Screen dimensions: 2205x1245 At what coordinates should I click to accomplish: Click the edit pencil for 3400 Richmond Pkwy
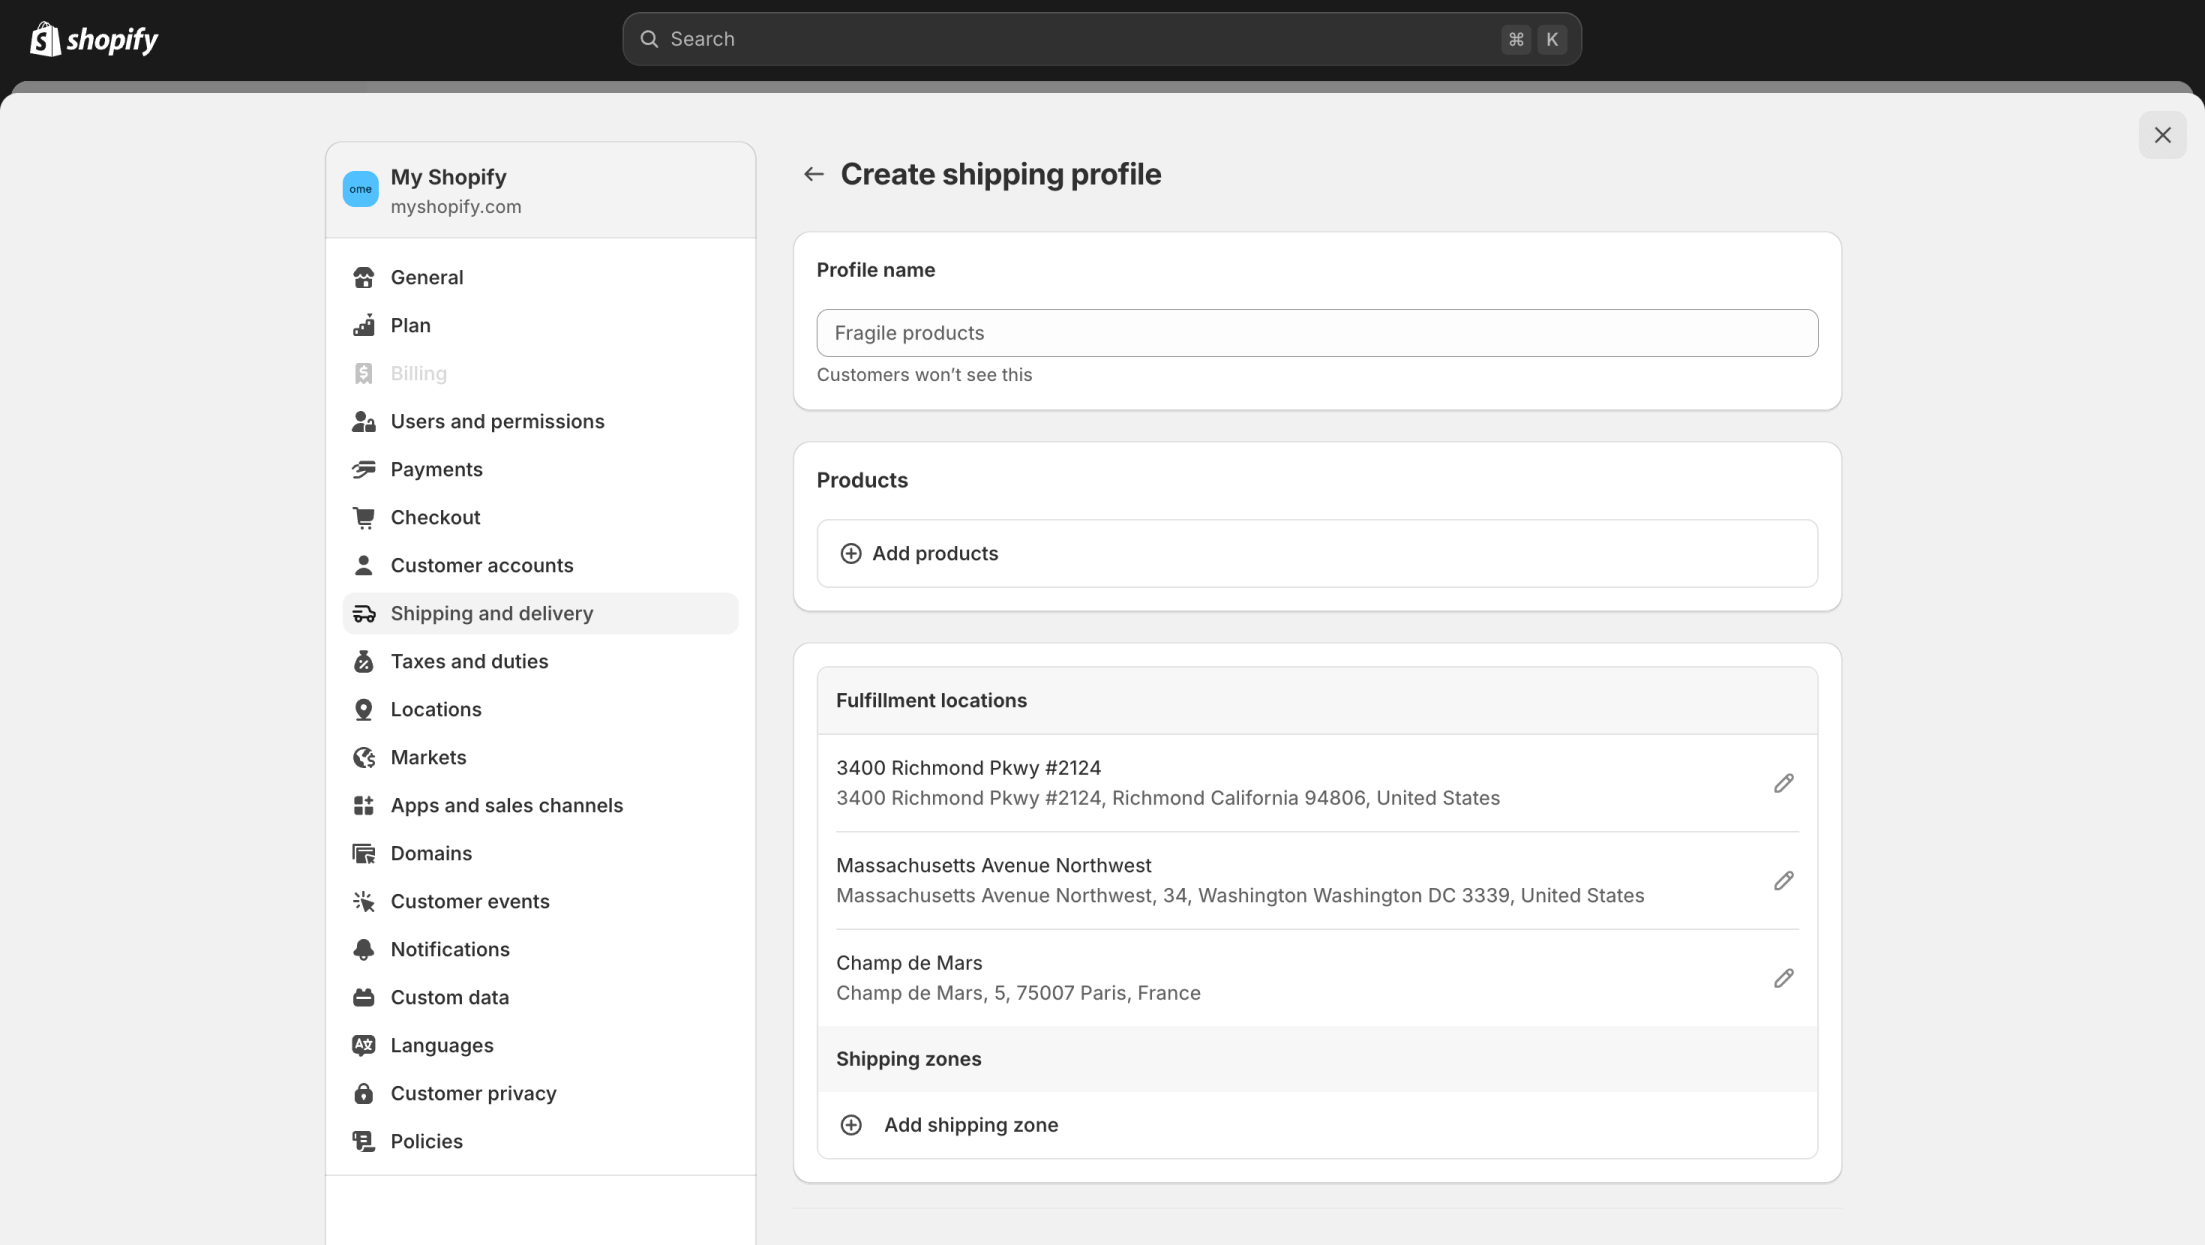point(1783,783)
